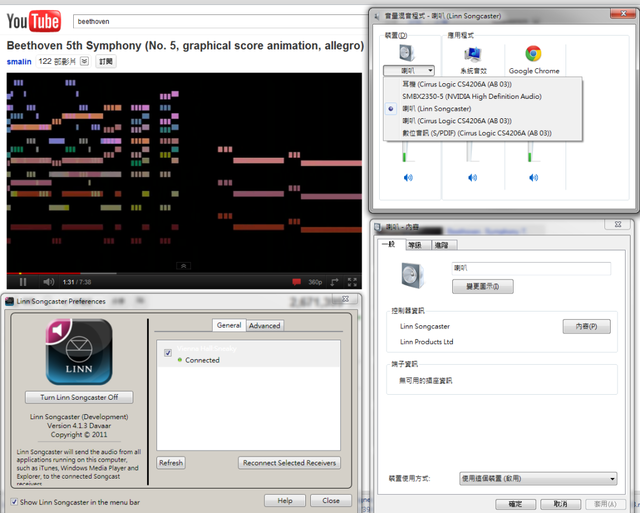Click the Refresh button

tap(171, 463)
